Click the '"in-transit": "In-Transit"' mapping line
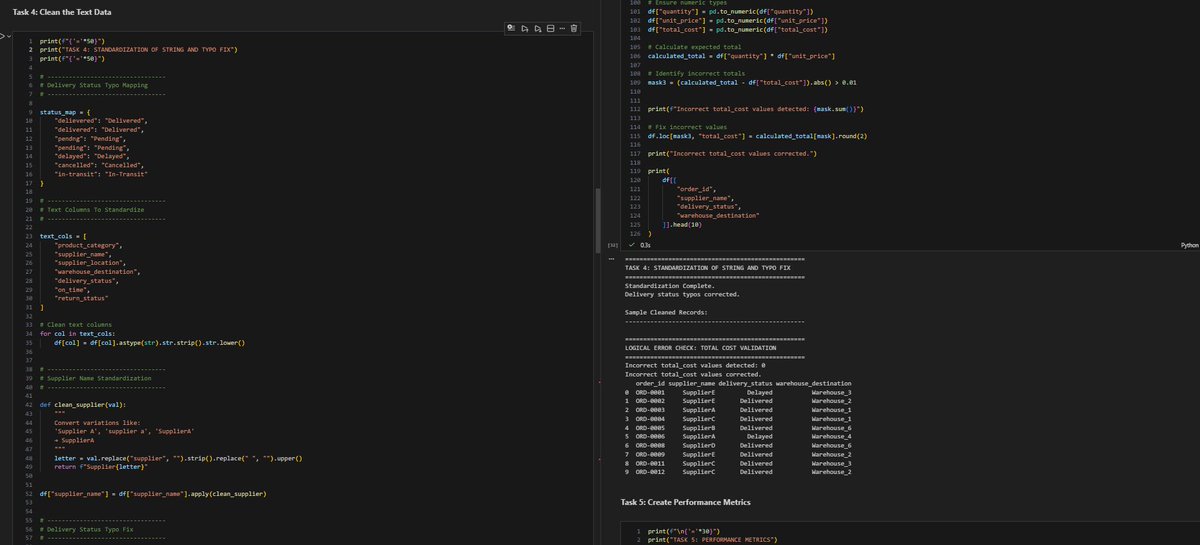This screenshot has height=545, width=1200. 101,174
